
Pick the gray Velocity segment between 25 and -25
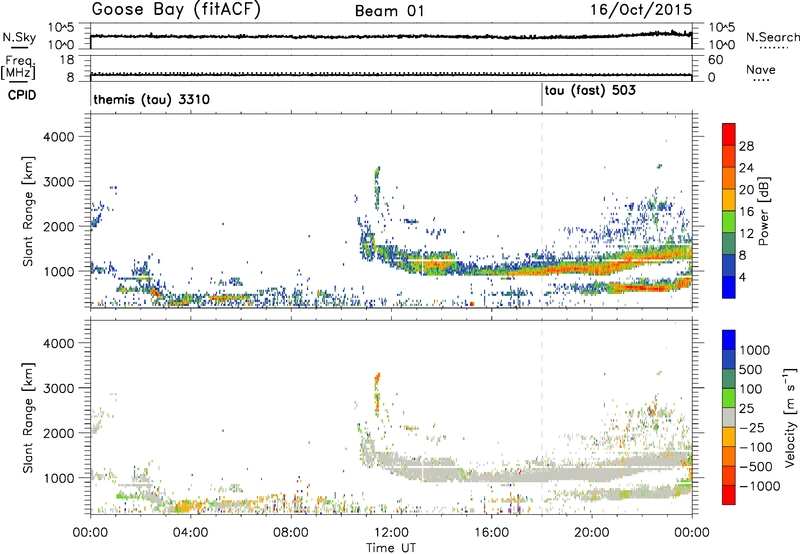pos(729,417)
